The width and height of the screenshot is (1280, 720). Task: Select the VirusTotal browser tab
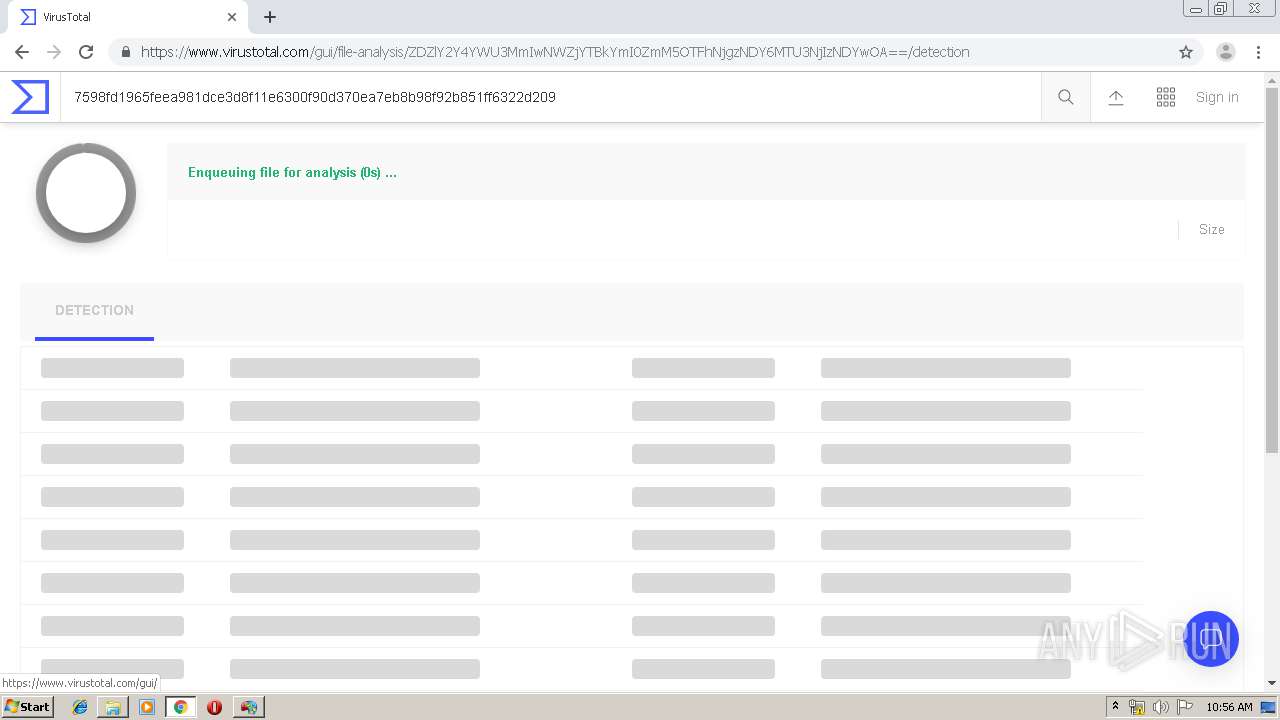click(x=126, y=17)
